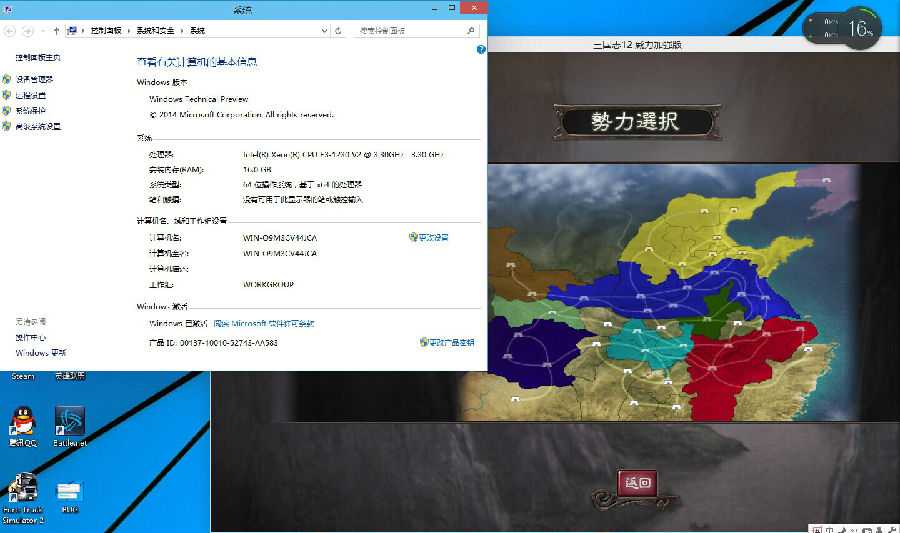The height and width of the screenshot is (533, 900).
Task: Click the back arrow in System window
Action: (10, 31)
